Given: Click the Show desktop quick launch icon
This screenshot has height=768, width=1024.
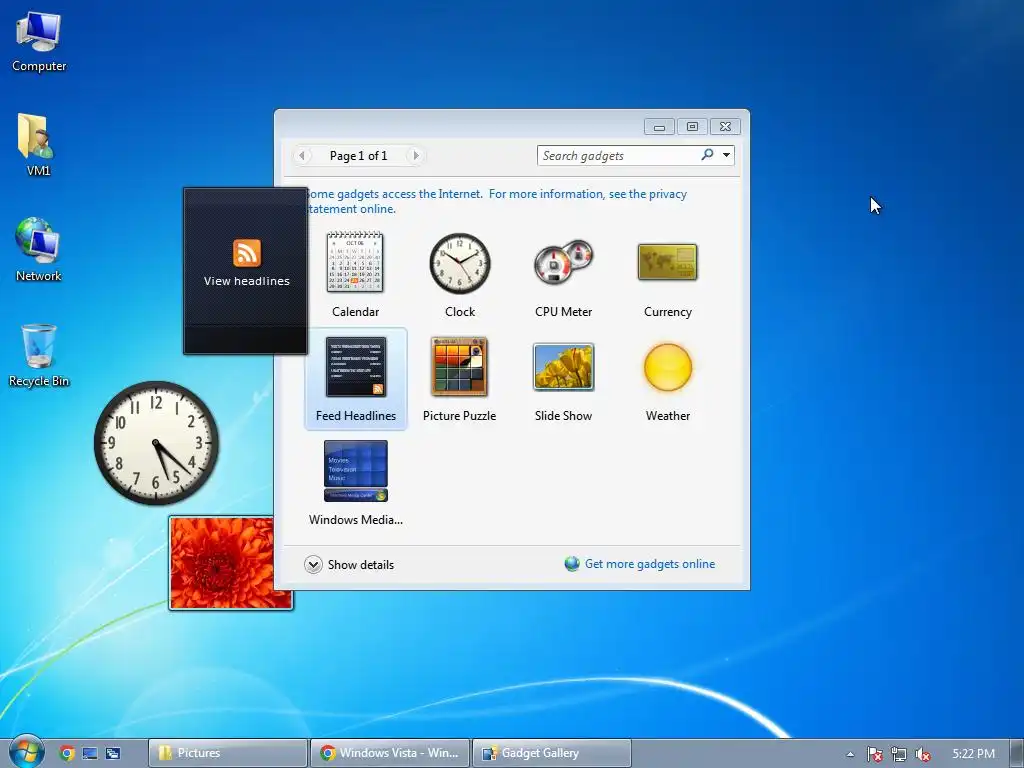Looking at the screenshot, I should click(x=90, y=753).
